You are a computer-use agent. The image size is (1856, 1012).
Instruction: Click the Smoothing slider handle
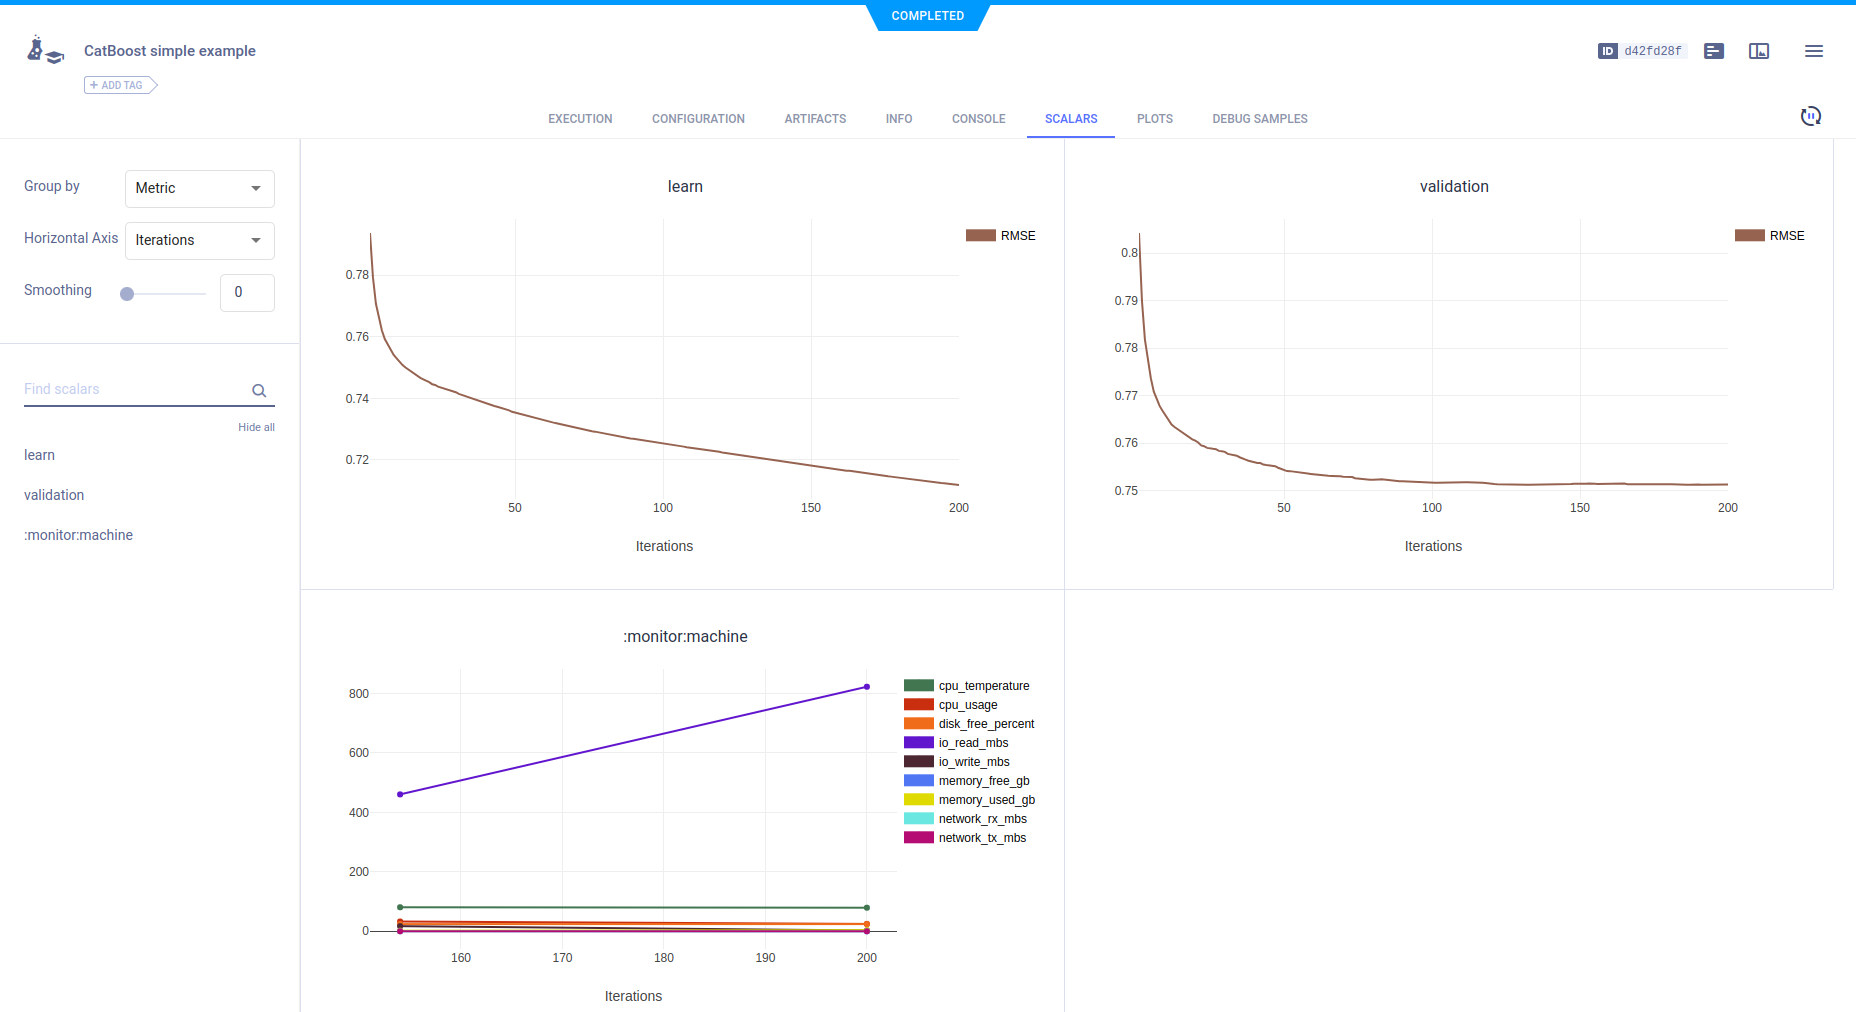click(x=127, y=294)
